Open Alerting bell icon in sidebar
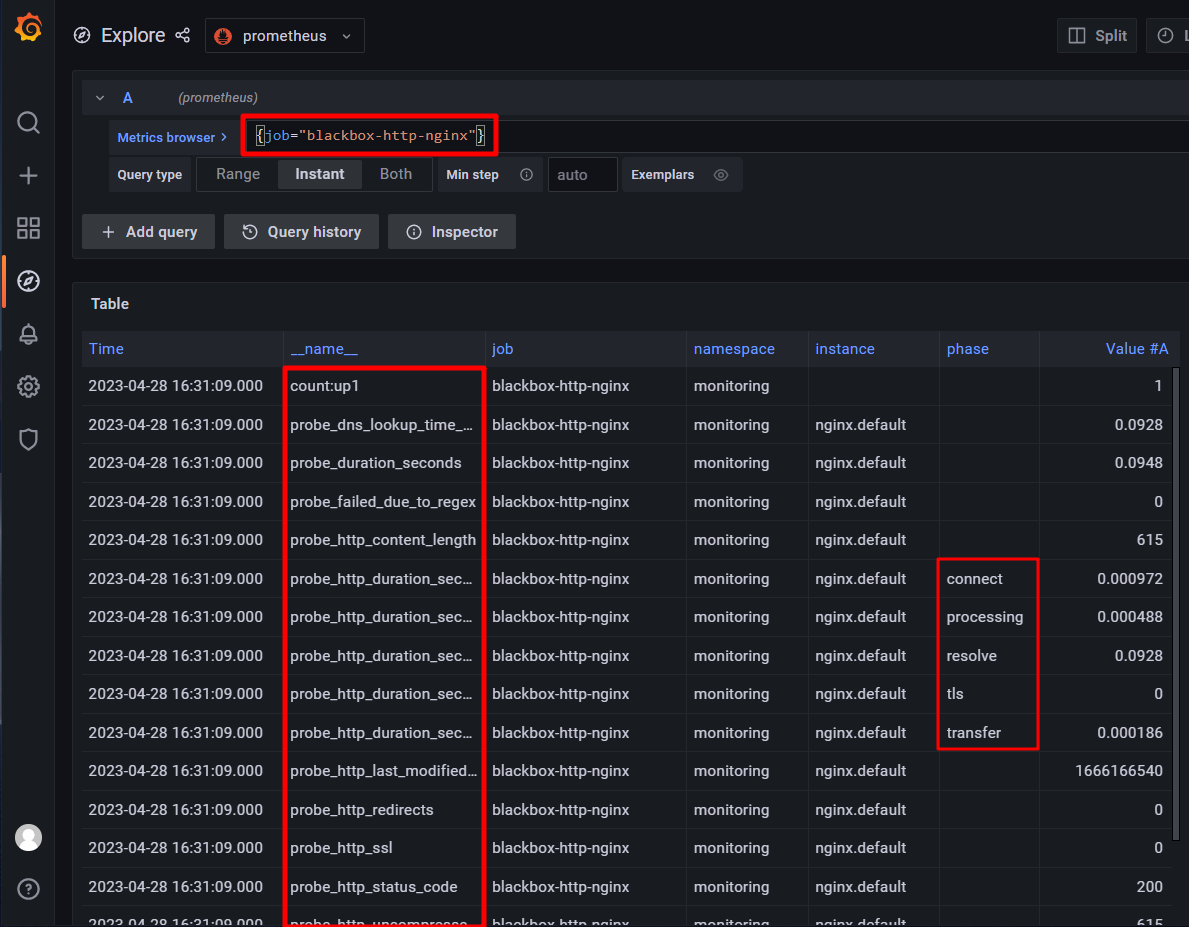Viewport: 1189px width, 927px height. (x=28, y=334)
